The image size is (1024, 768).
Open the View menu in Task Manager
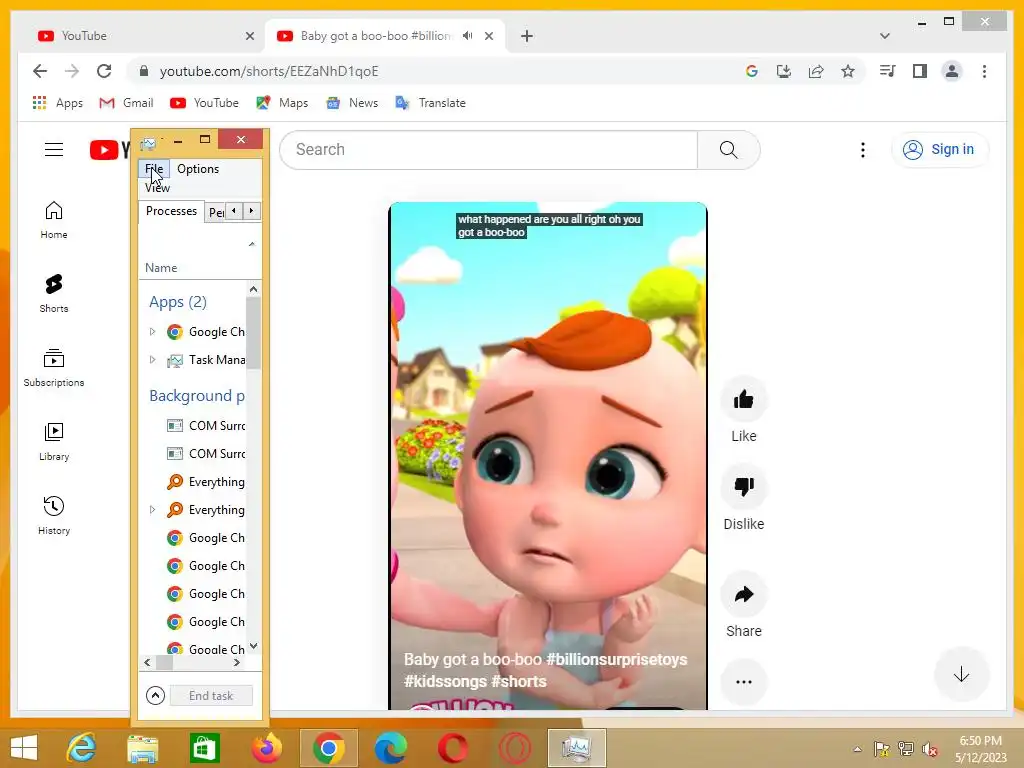pyautogui.click(x=157, y=187)
